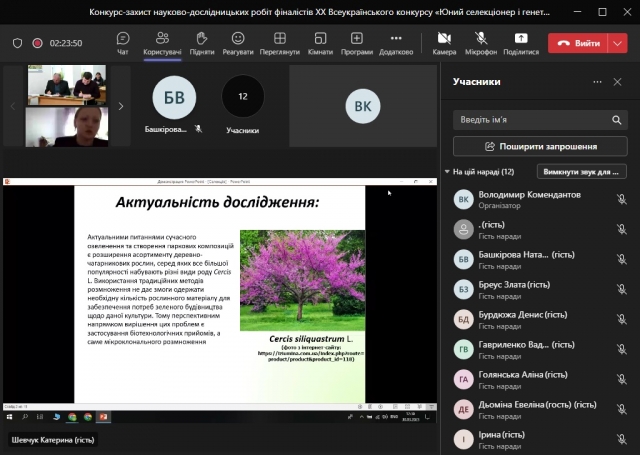640x455 pixels.
Task: Open Переглянути (View) layout options
Action: pos(278,42)
